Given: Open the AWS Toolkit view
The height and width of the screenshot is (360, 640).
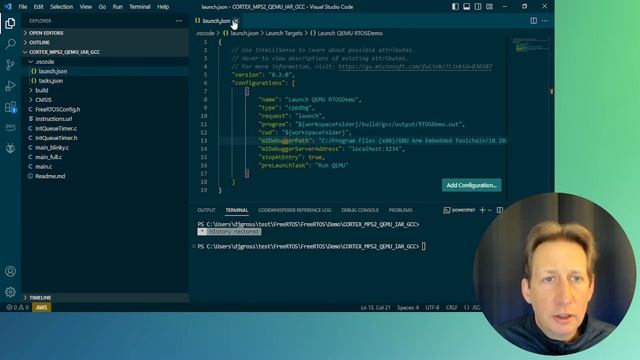Looking at the screenshot, I should (x=10, y=127).
